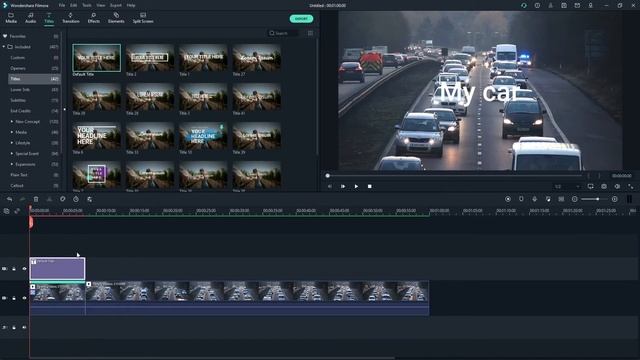640x360 pixels.
Task: Click the play-frame-by-frame button
Action: click(x=343, y=187)
